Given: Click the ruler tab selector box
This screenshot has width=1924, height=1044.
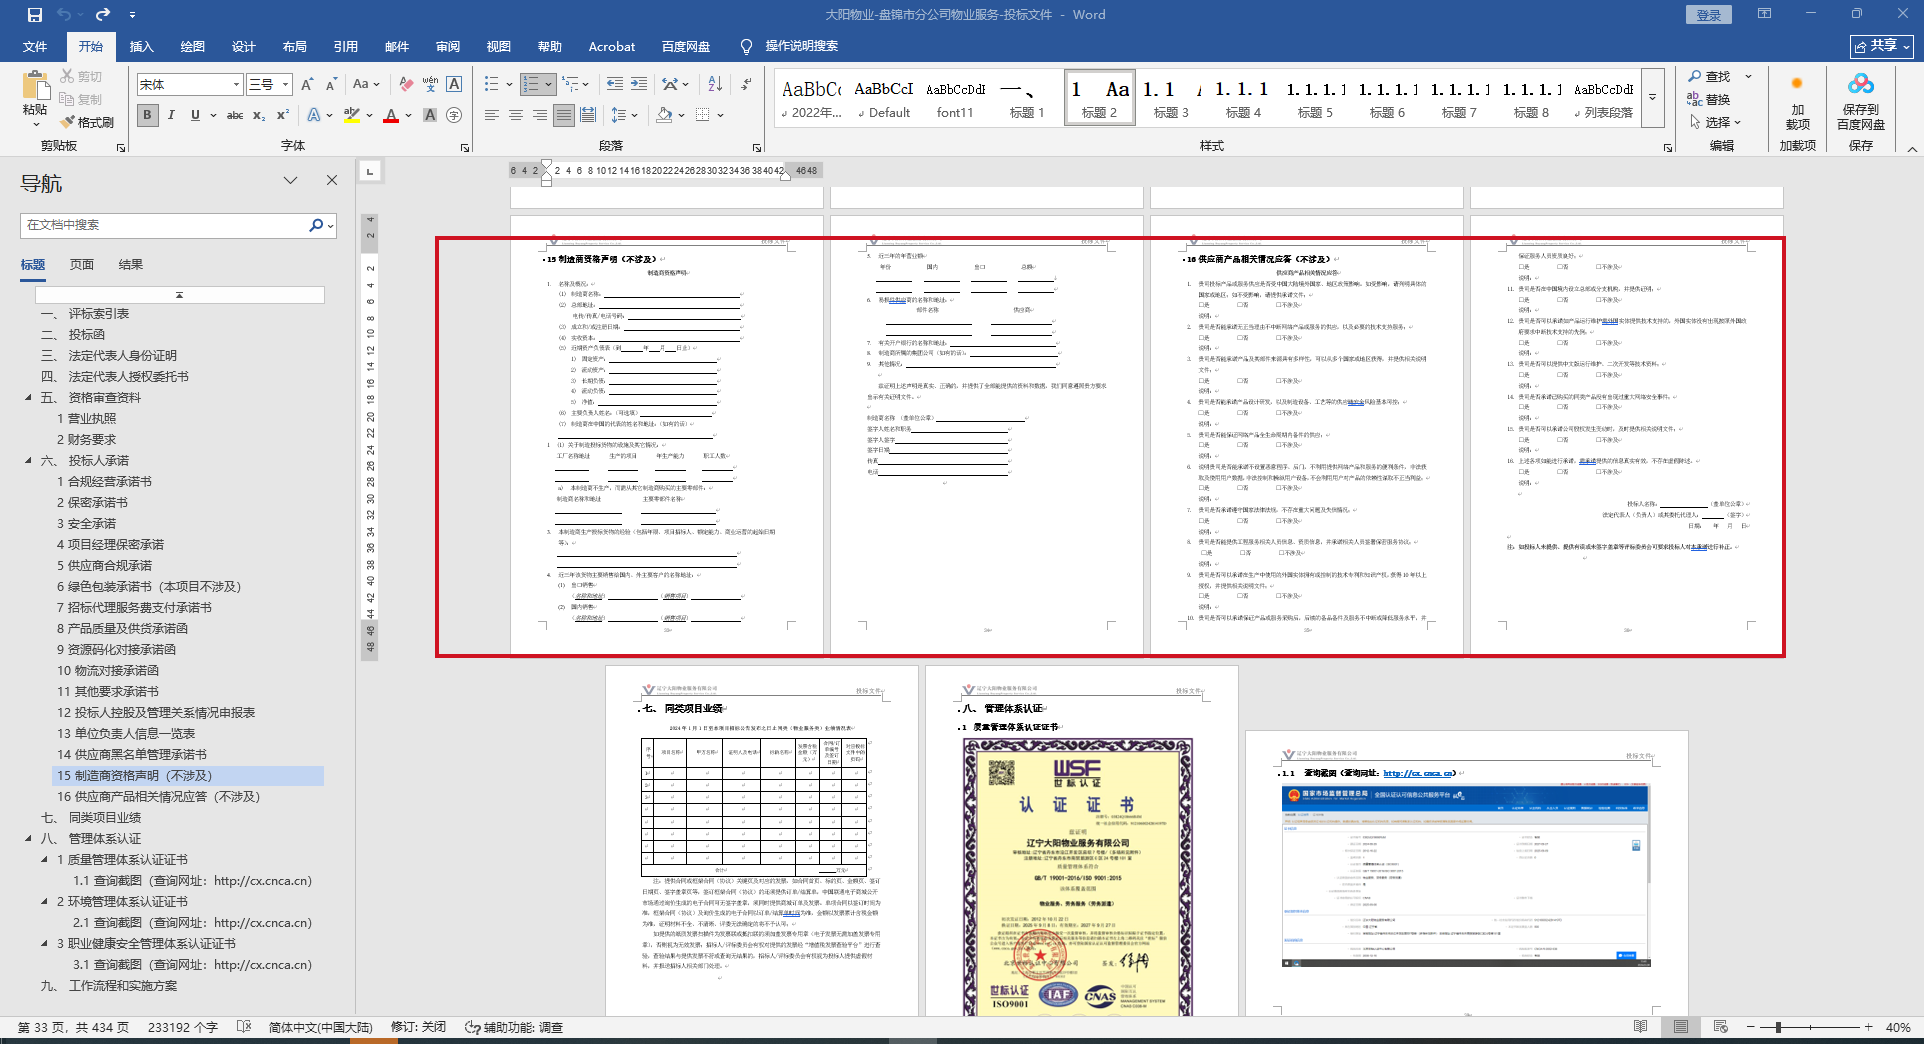Looking at the screenshot, I should click(370, 171).
